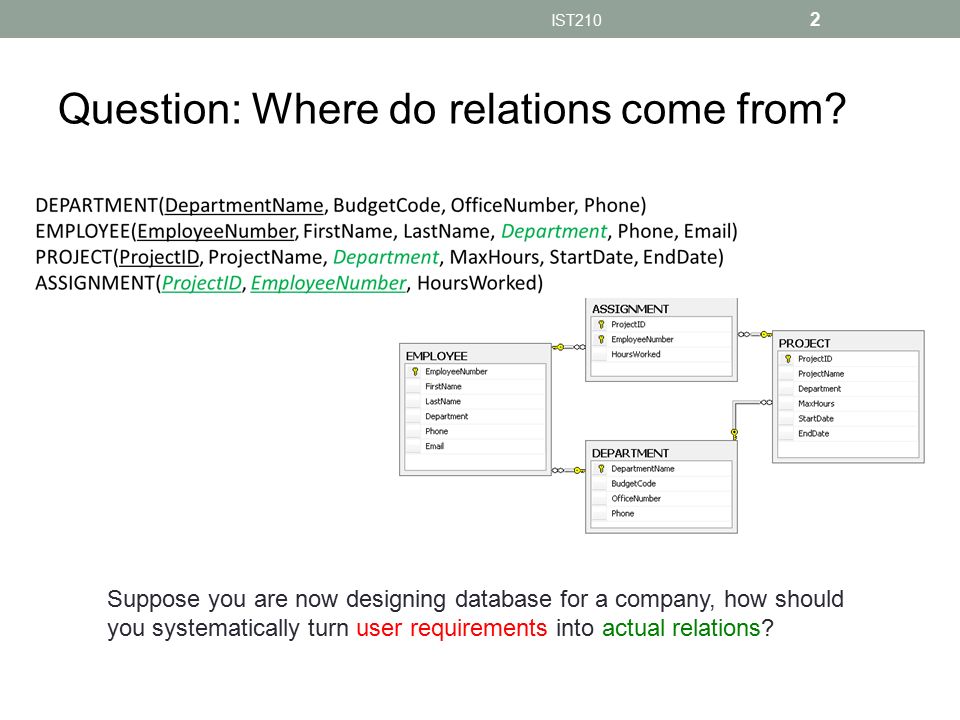The width and height of the screenshot is (960, 720).
Task: Click the slide title 'Where do relations come from?'
Action: click(549, 109)
